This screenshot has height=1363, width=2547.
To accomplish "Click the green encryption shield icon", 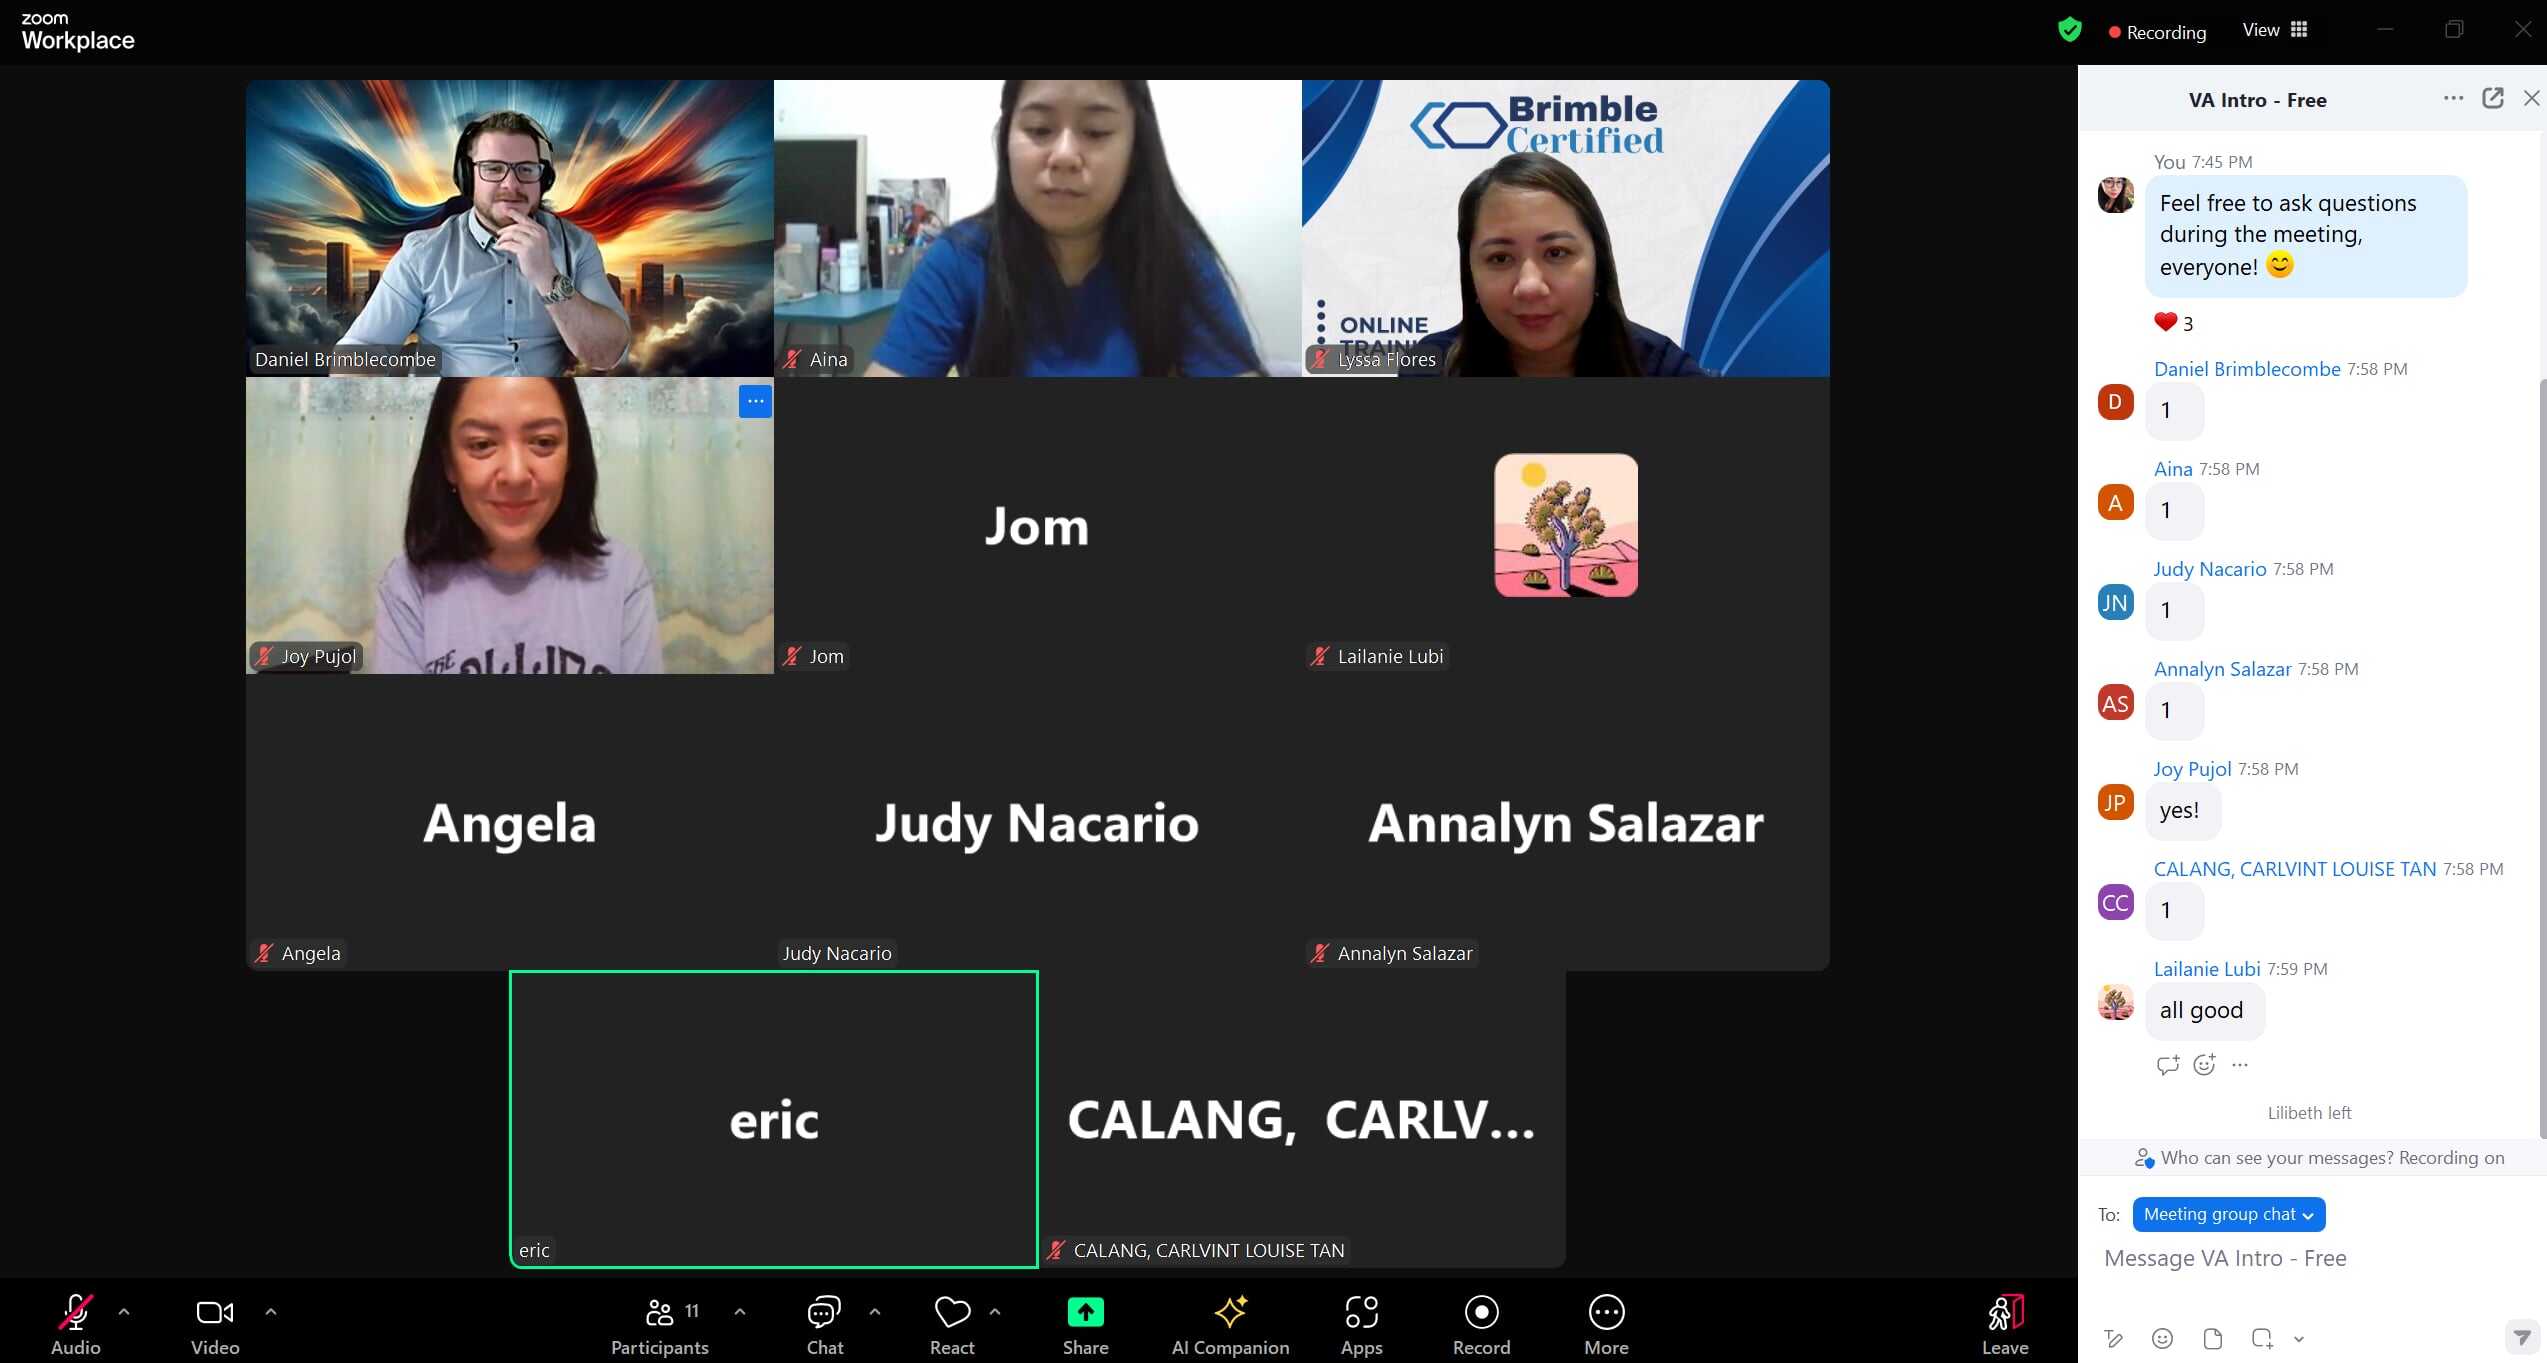I will point(2069,31).
